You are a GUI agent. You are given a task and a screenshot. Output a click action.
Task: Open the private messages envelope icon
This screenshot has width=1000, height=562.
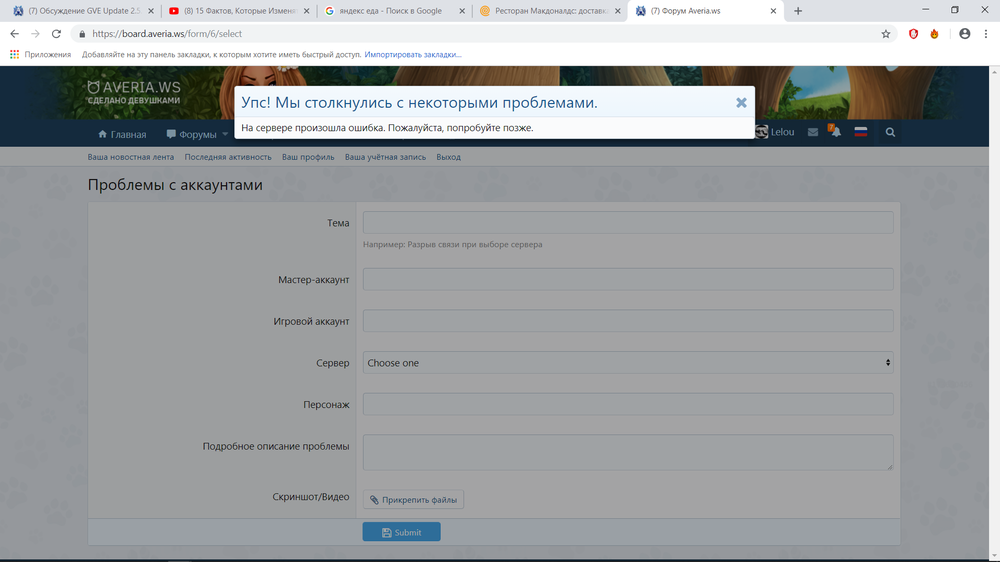coord(813,132)
